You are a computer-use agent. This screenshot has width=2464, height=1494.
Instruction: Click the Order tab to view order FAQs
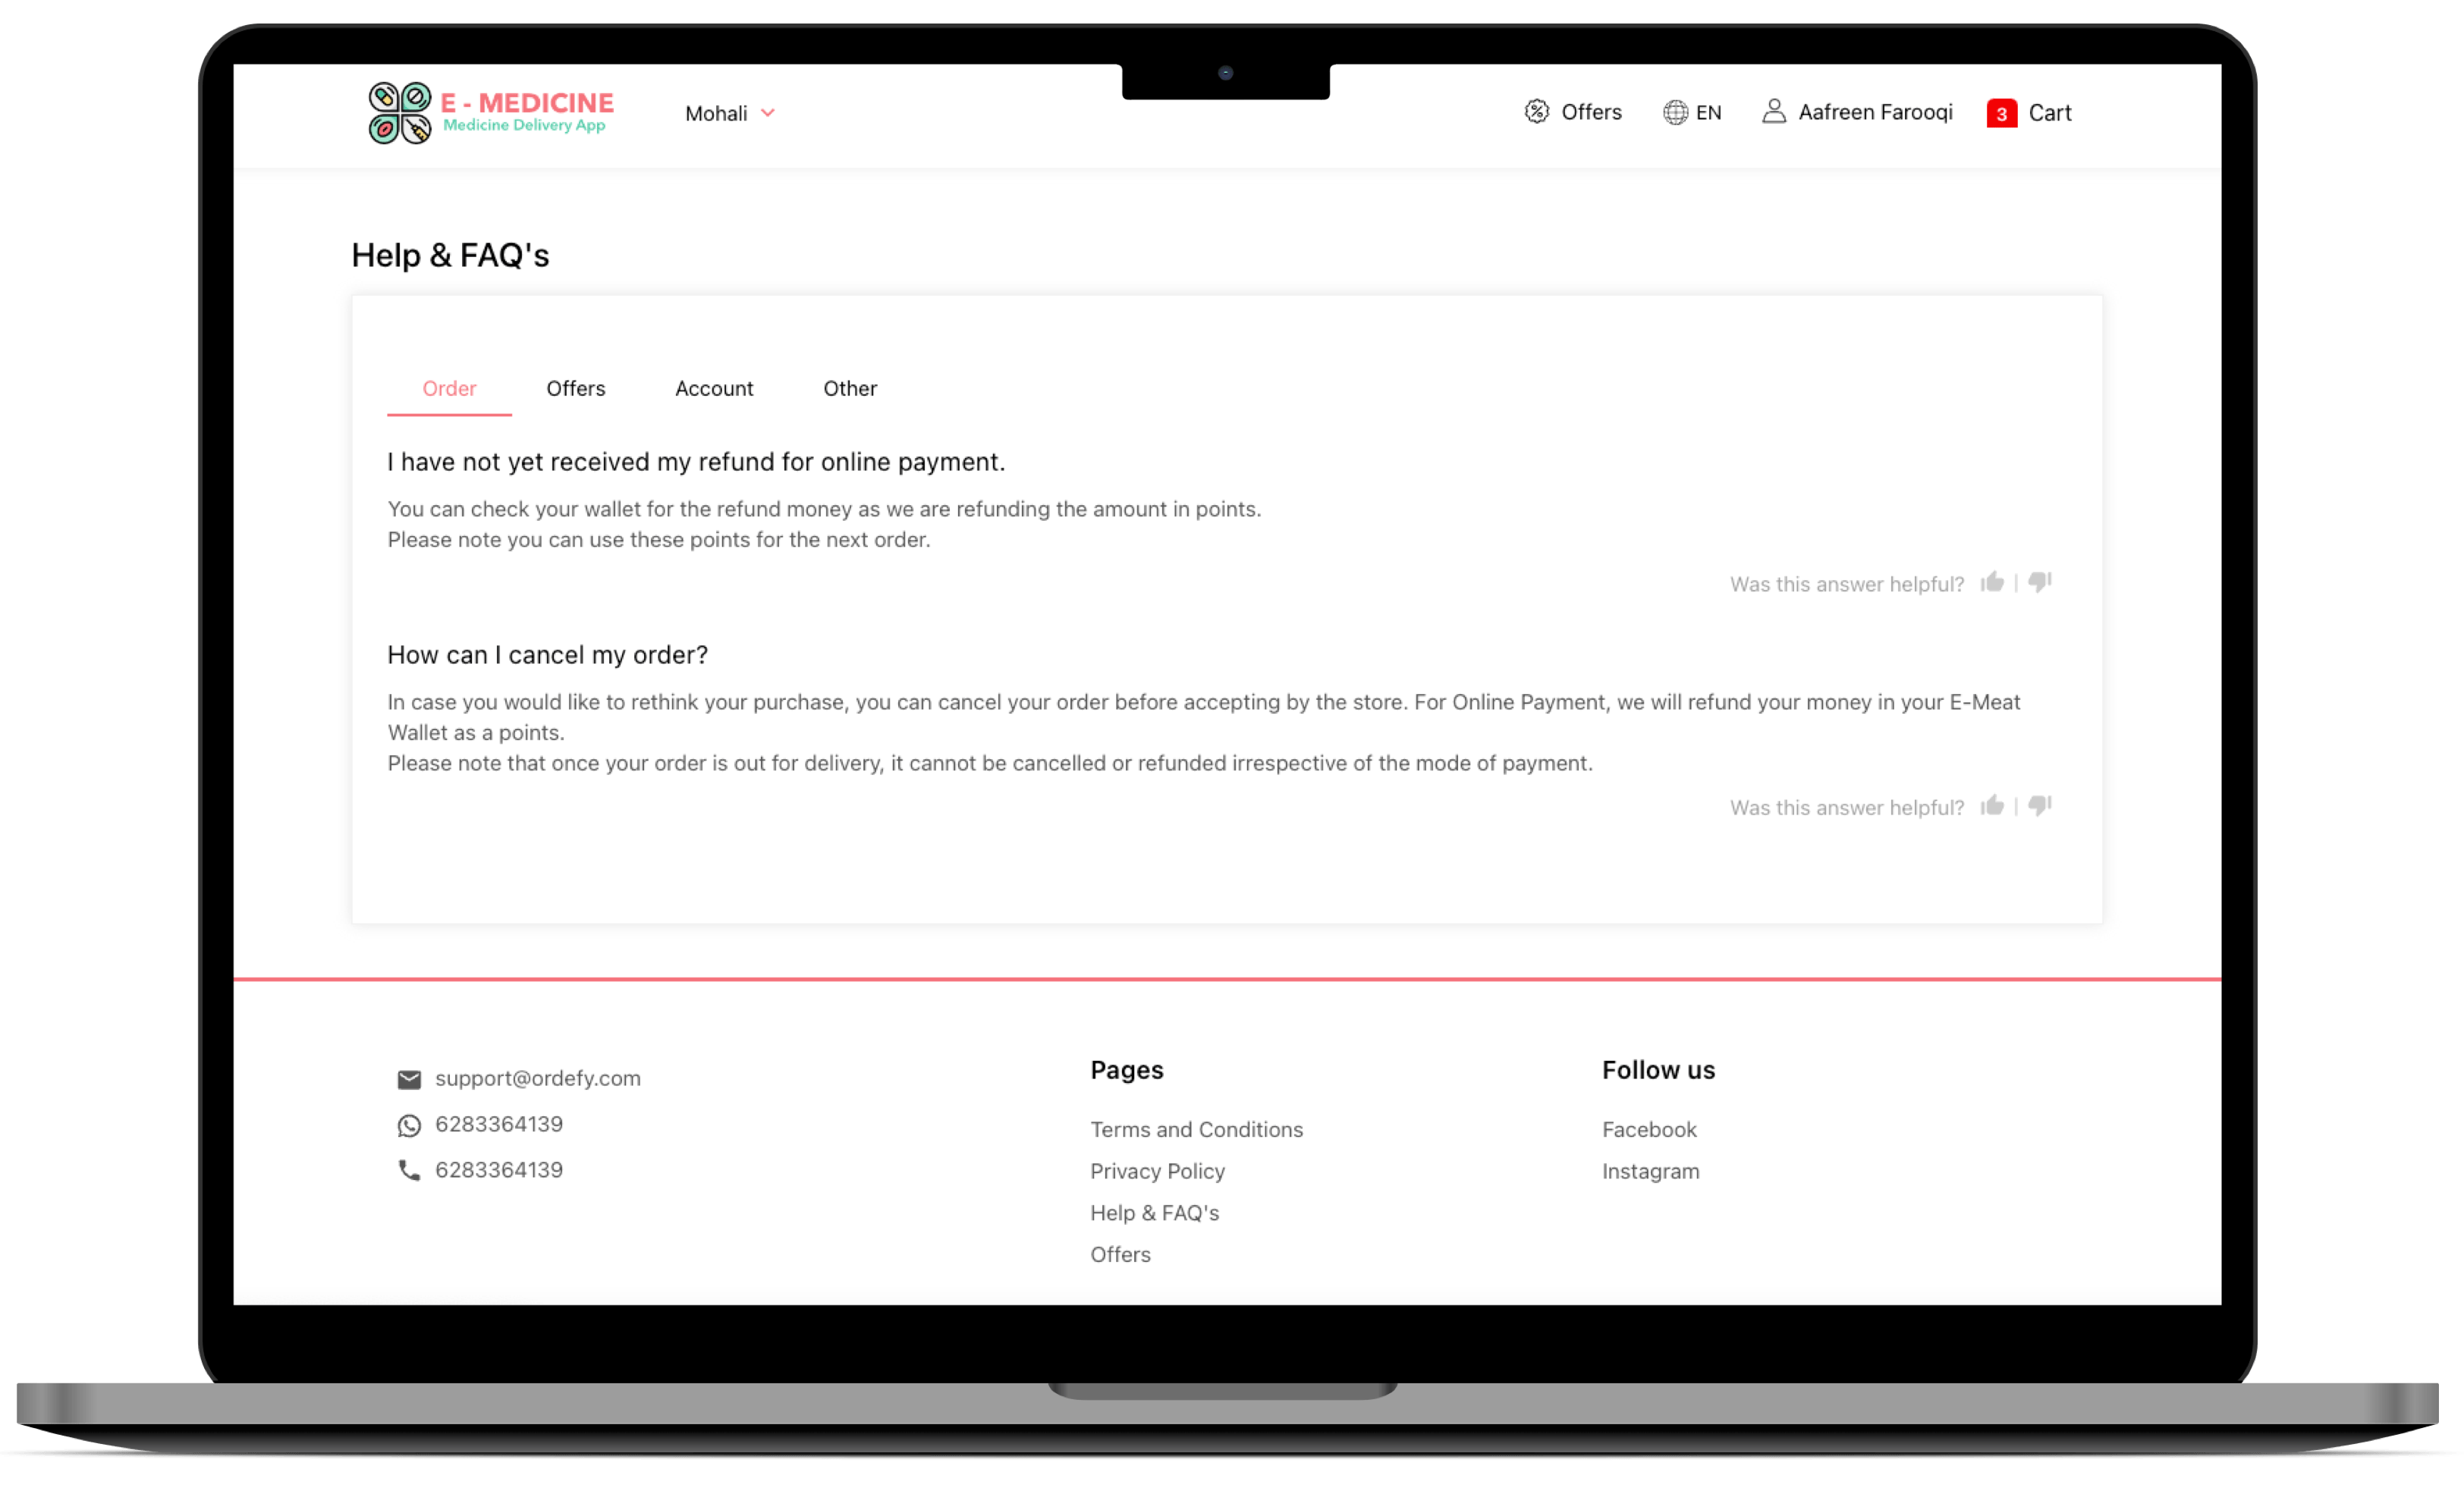click(449, 387)
